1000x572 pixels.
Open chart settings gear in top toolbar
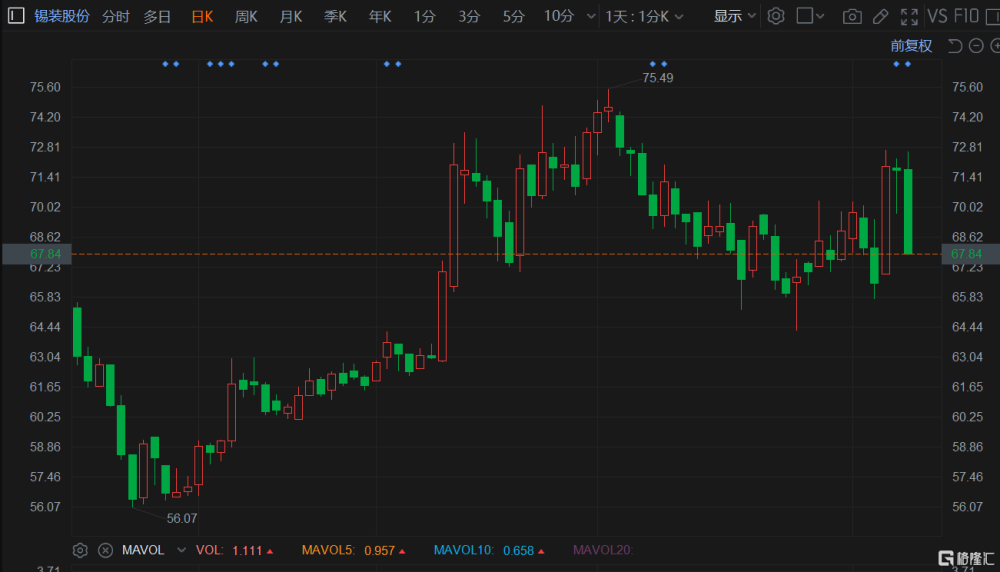(x=776, y=16)
